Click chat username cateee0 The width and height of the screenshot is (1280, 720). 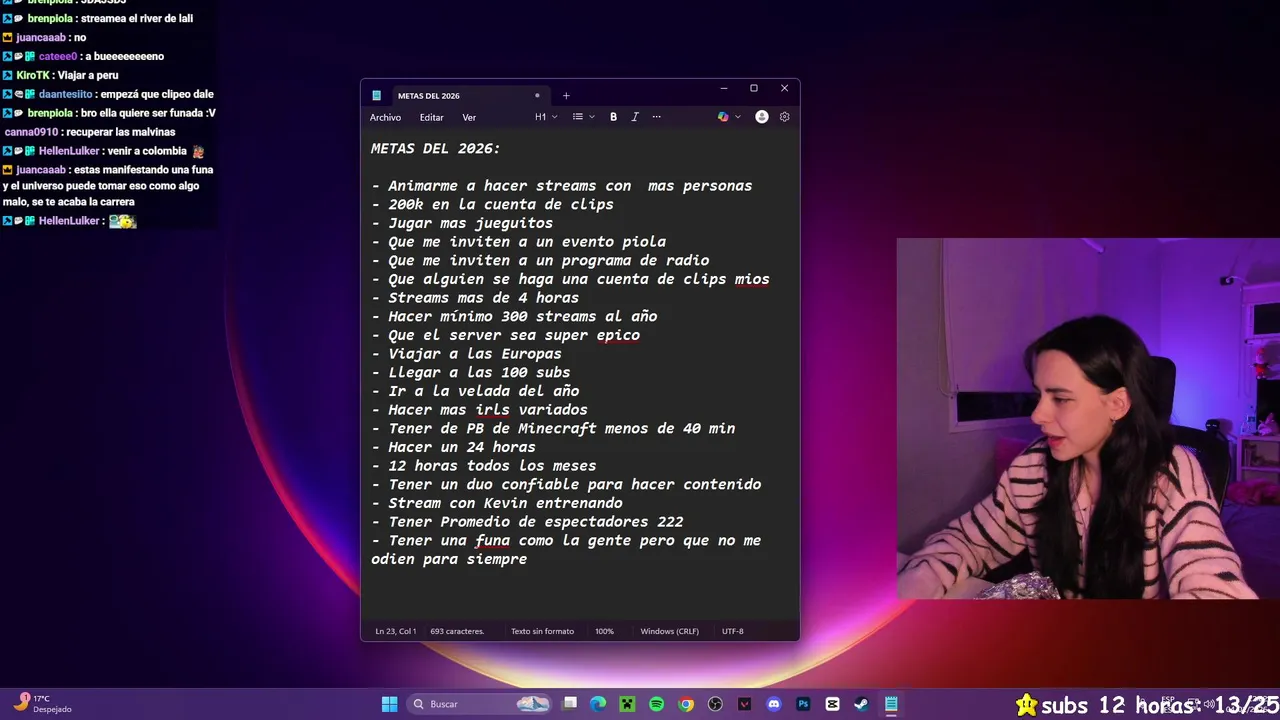point(57,56)
